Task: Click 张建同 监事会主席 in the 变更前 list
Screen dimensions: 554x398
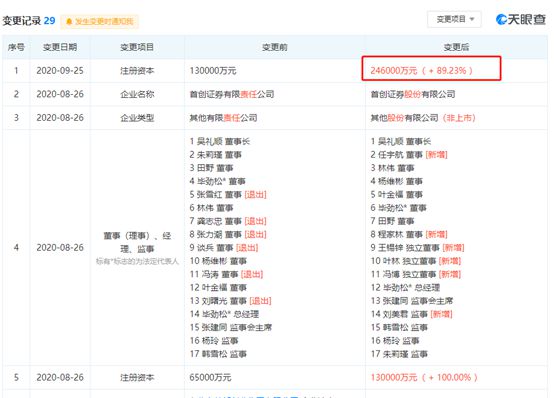Action: (x=230, y=327)
